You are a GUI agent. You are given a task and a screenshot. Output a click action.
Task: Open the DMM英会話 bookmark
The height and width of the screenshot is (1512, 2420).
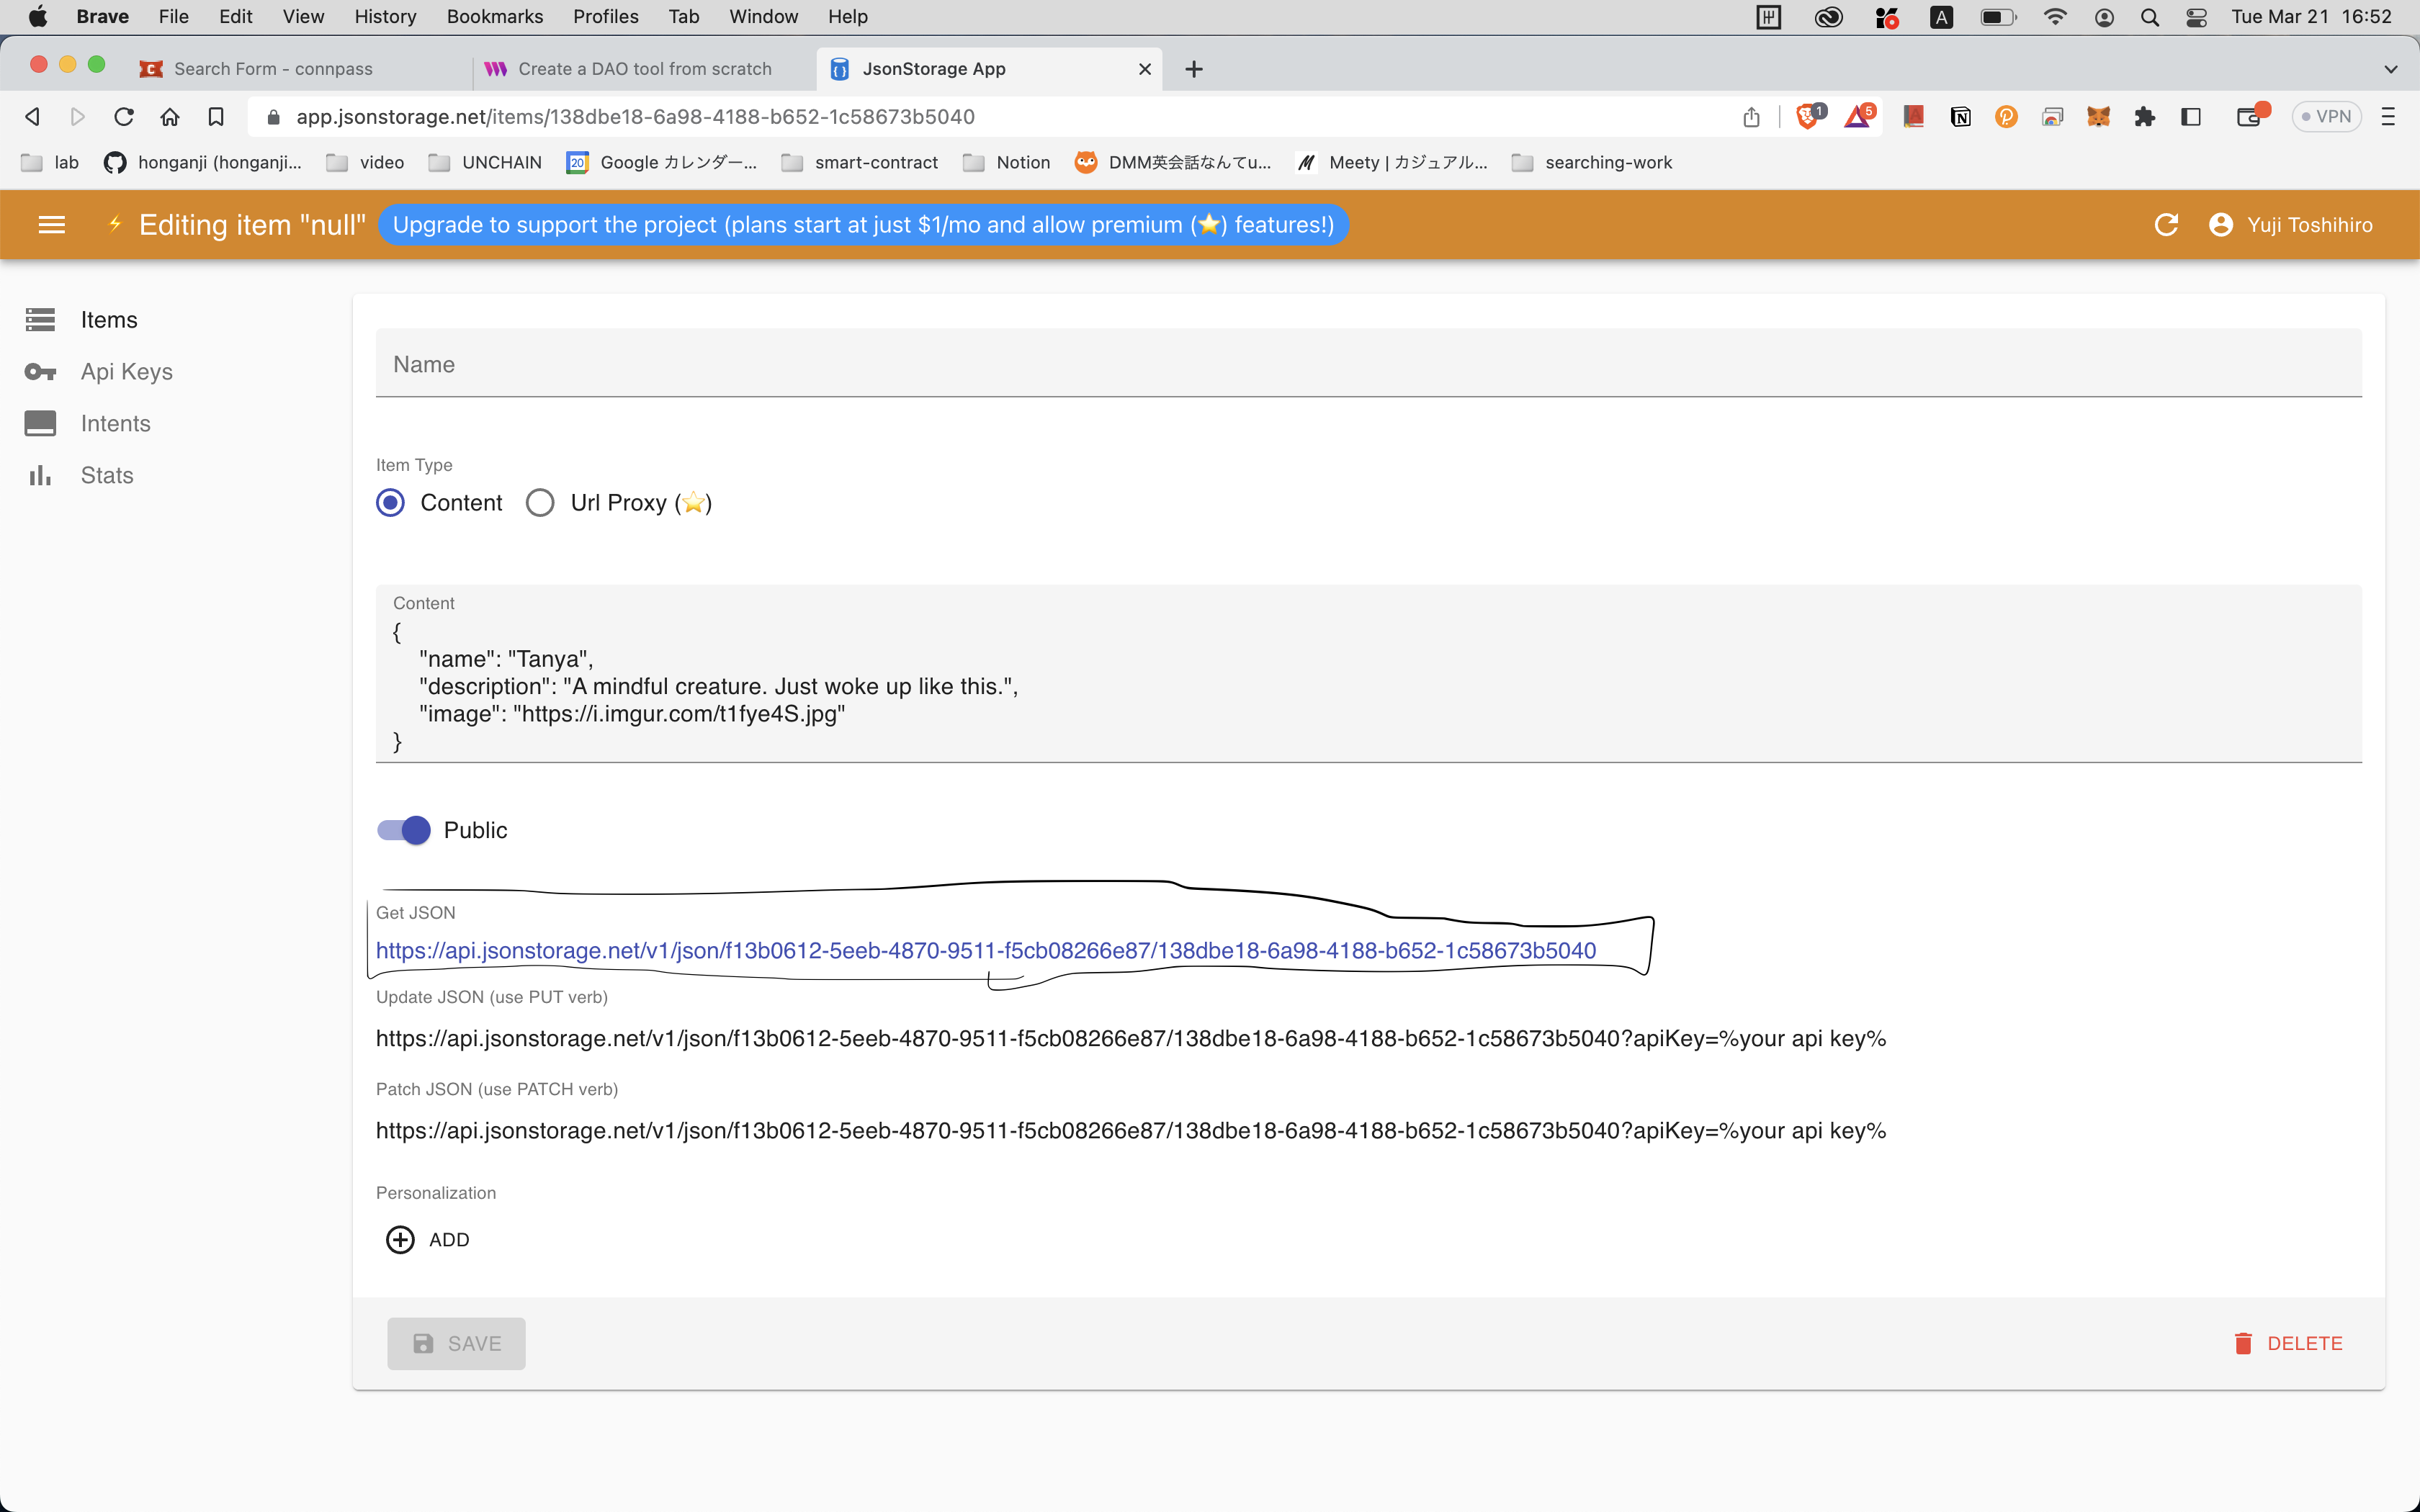[x=1173, y=162]
